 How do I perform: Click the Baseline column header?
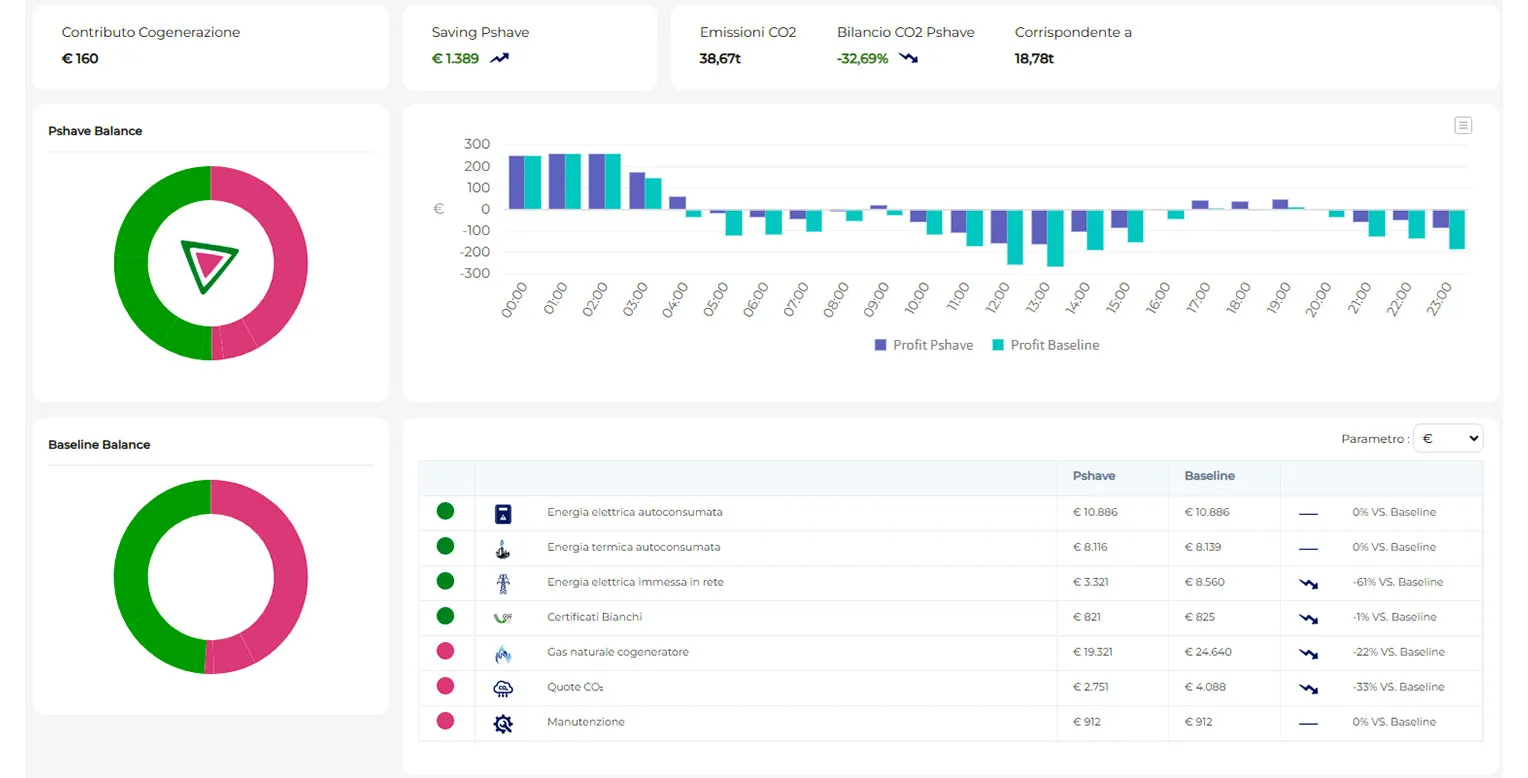[x=1209, y=476]
